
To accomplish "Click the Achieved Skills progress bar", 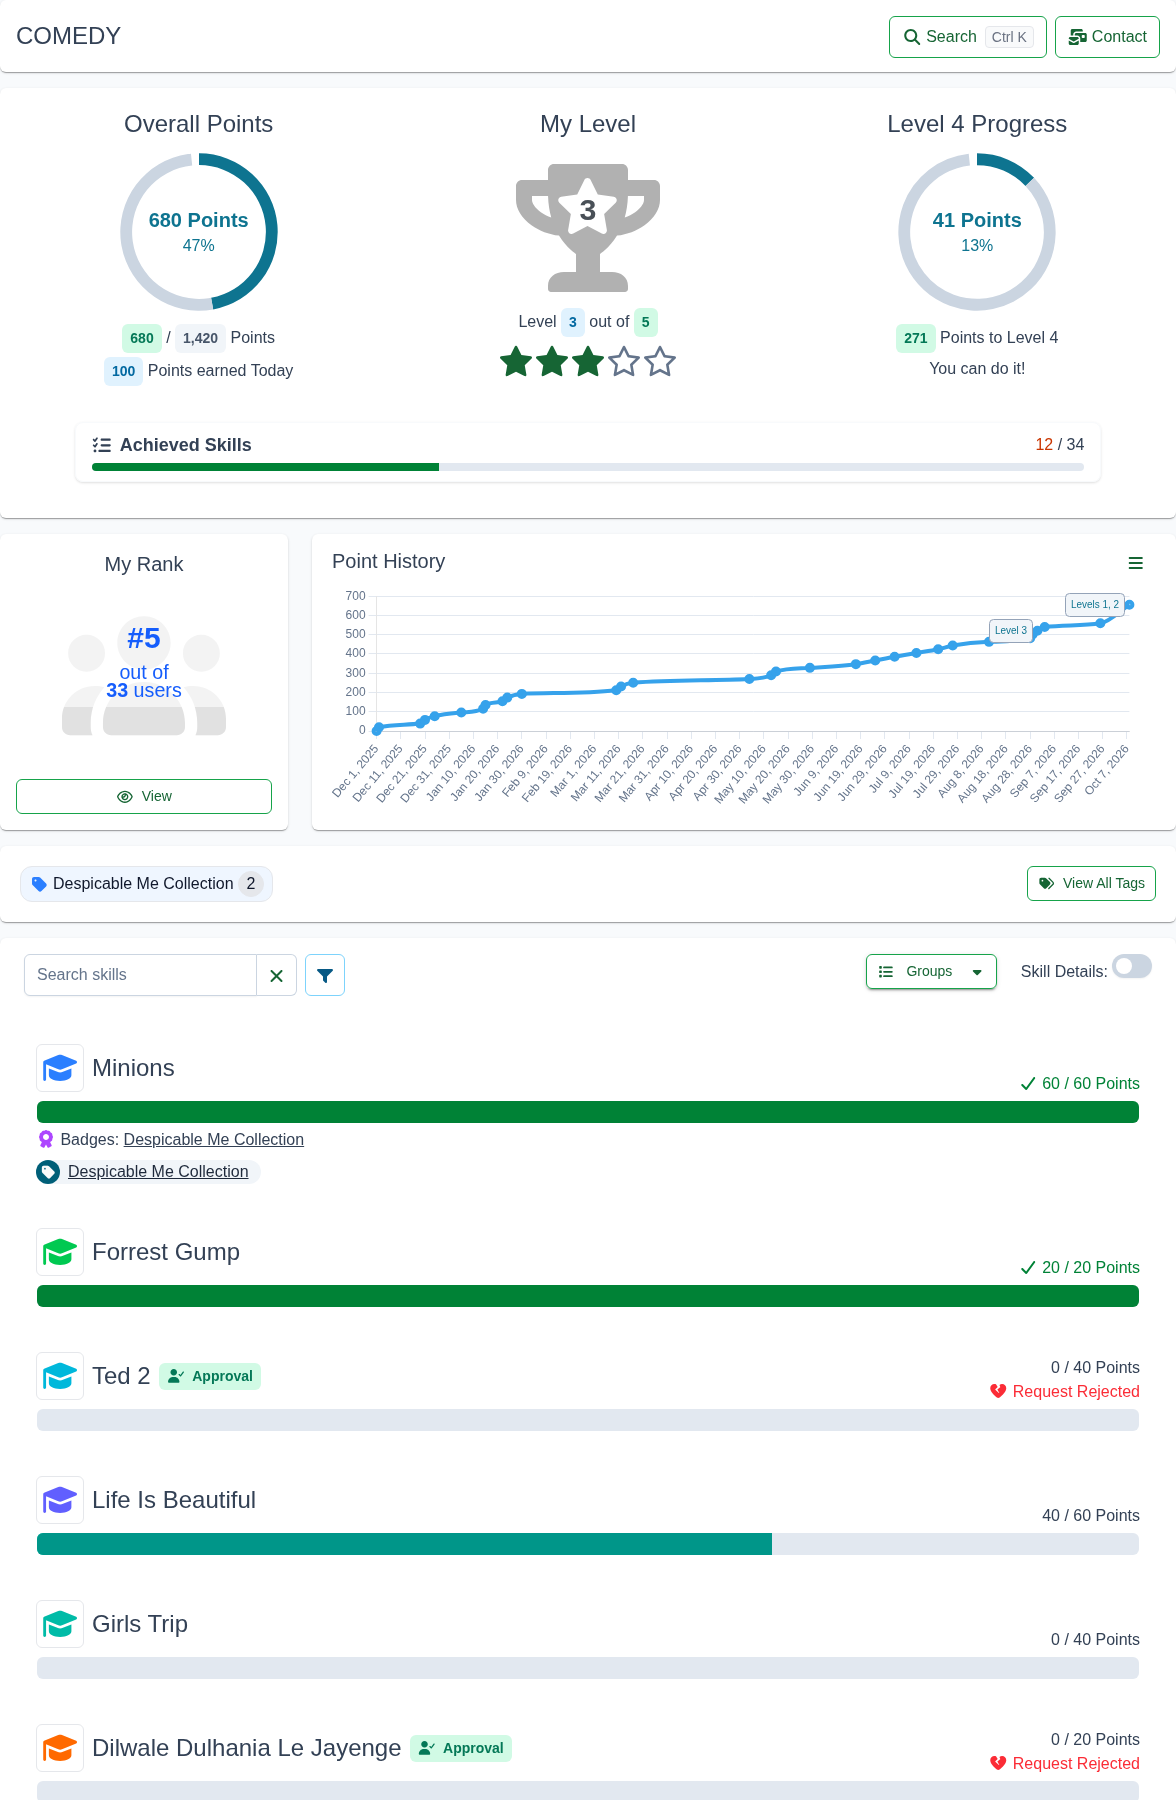I will coord(588,467).
